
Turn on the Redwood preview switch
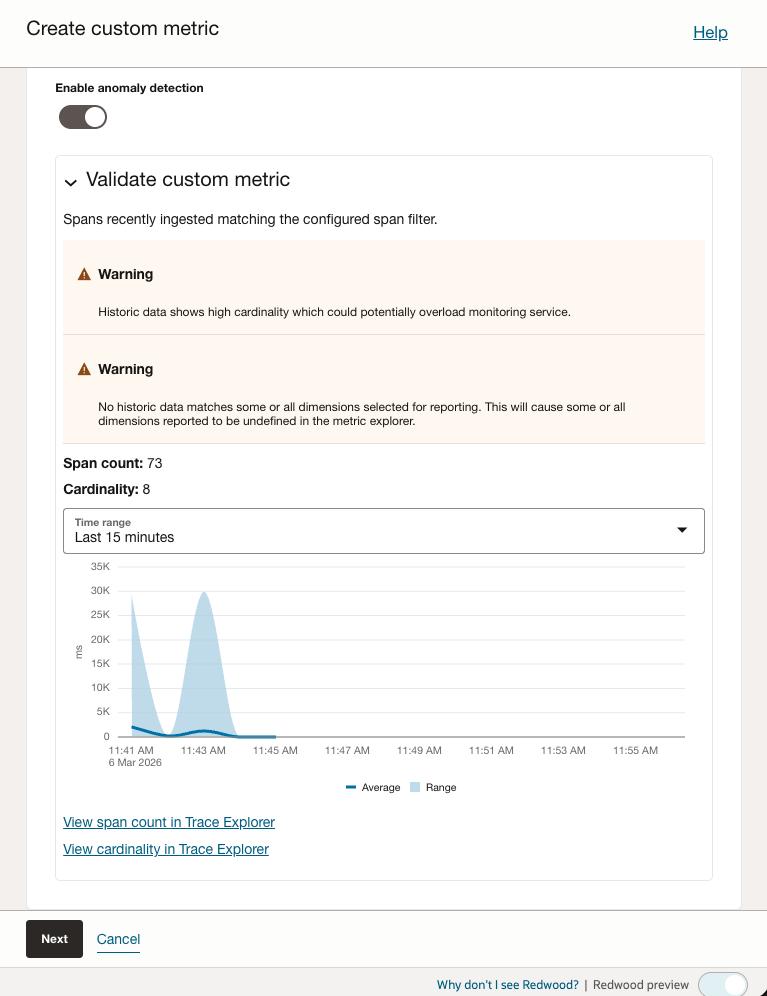point(724,984)
